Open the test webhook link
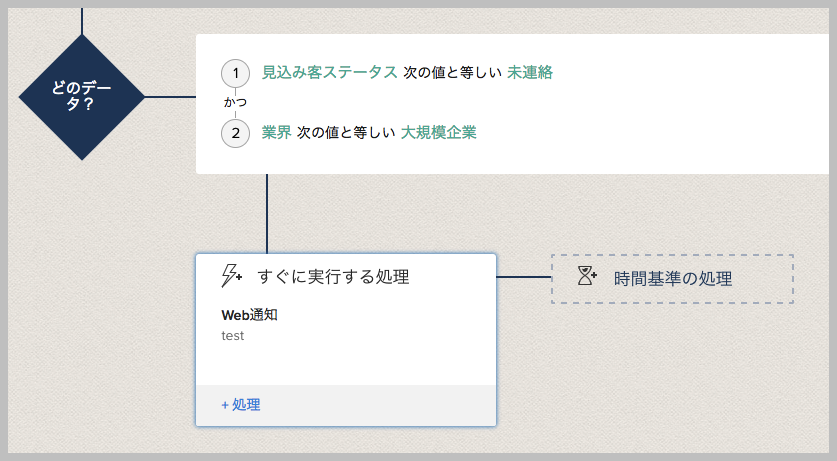Screen dimensions: 837x461 pyautogui.click(x=233, y=336)
